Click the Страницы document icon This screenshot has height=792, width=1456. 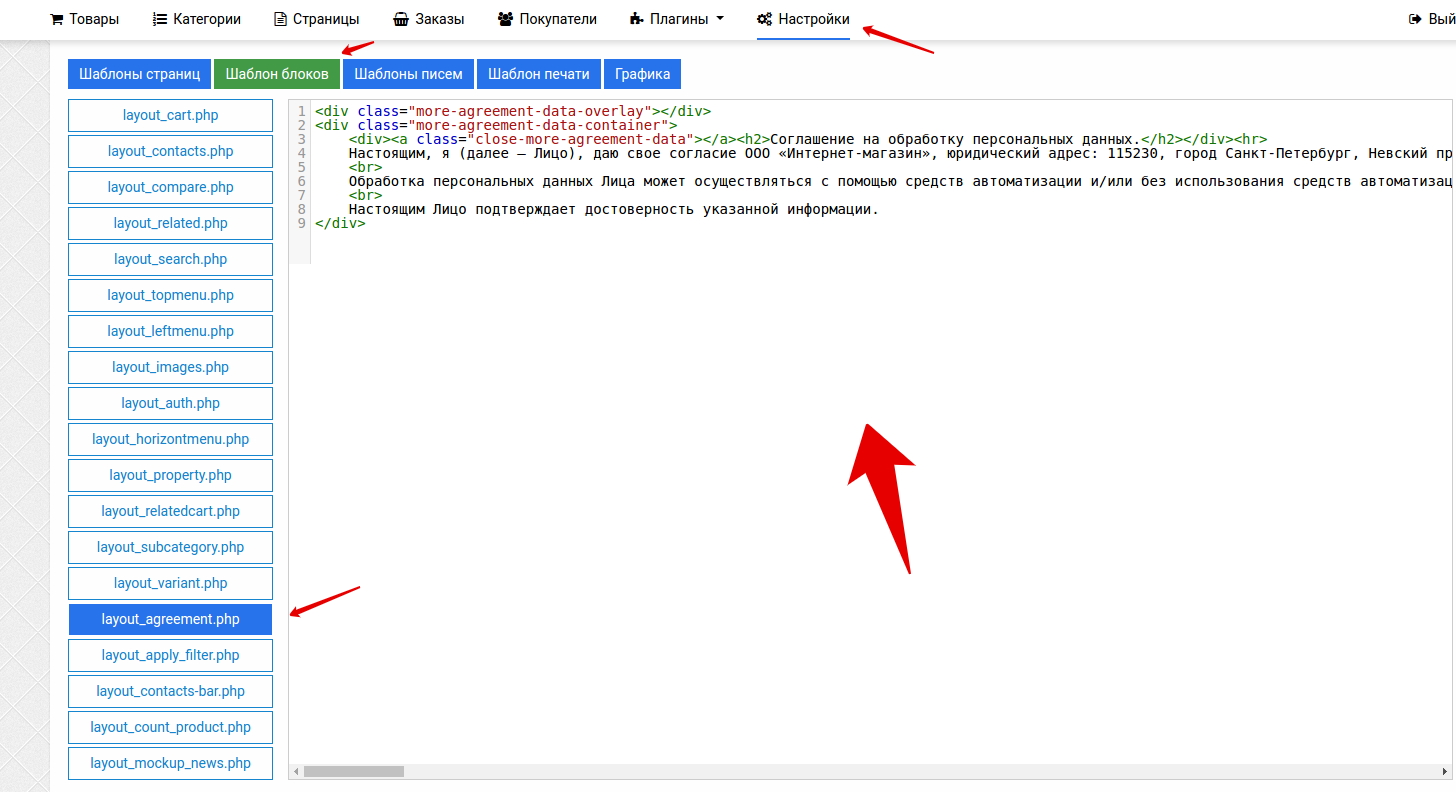281,19
